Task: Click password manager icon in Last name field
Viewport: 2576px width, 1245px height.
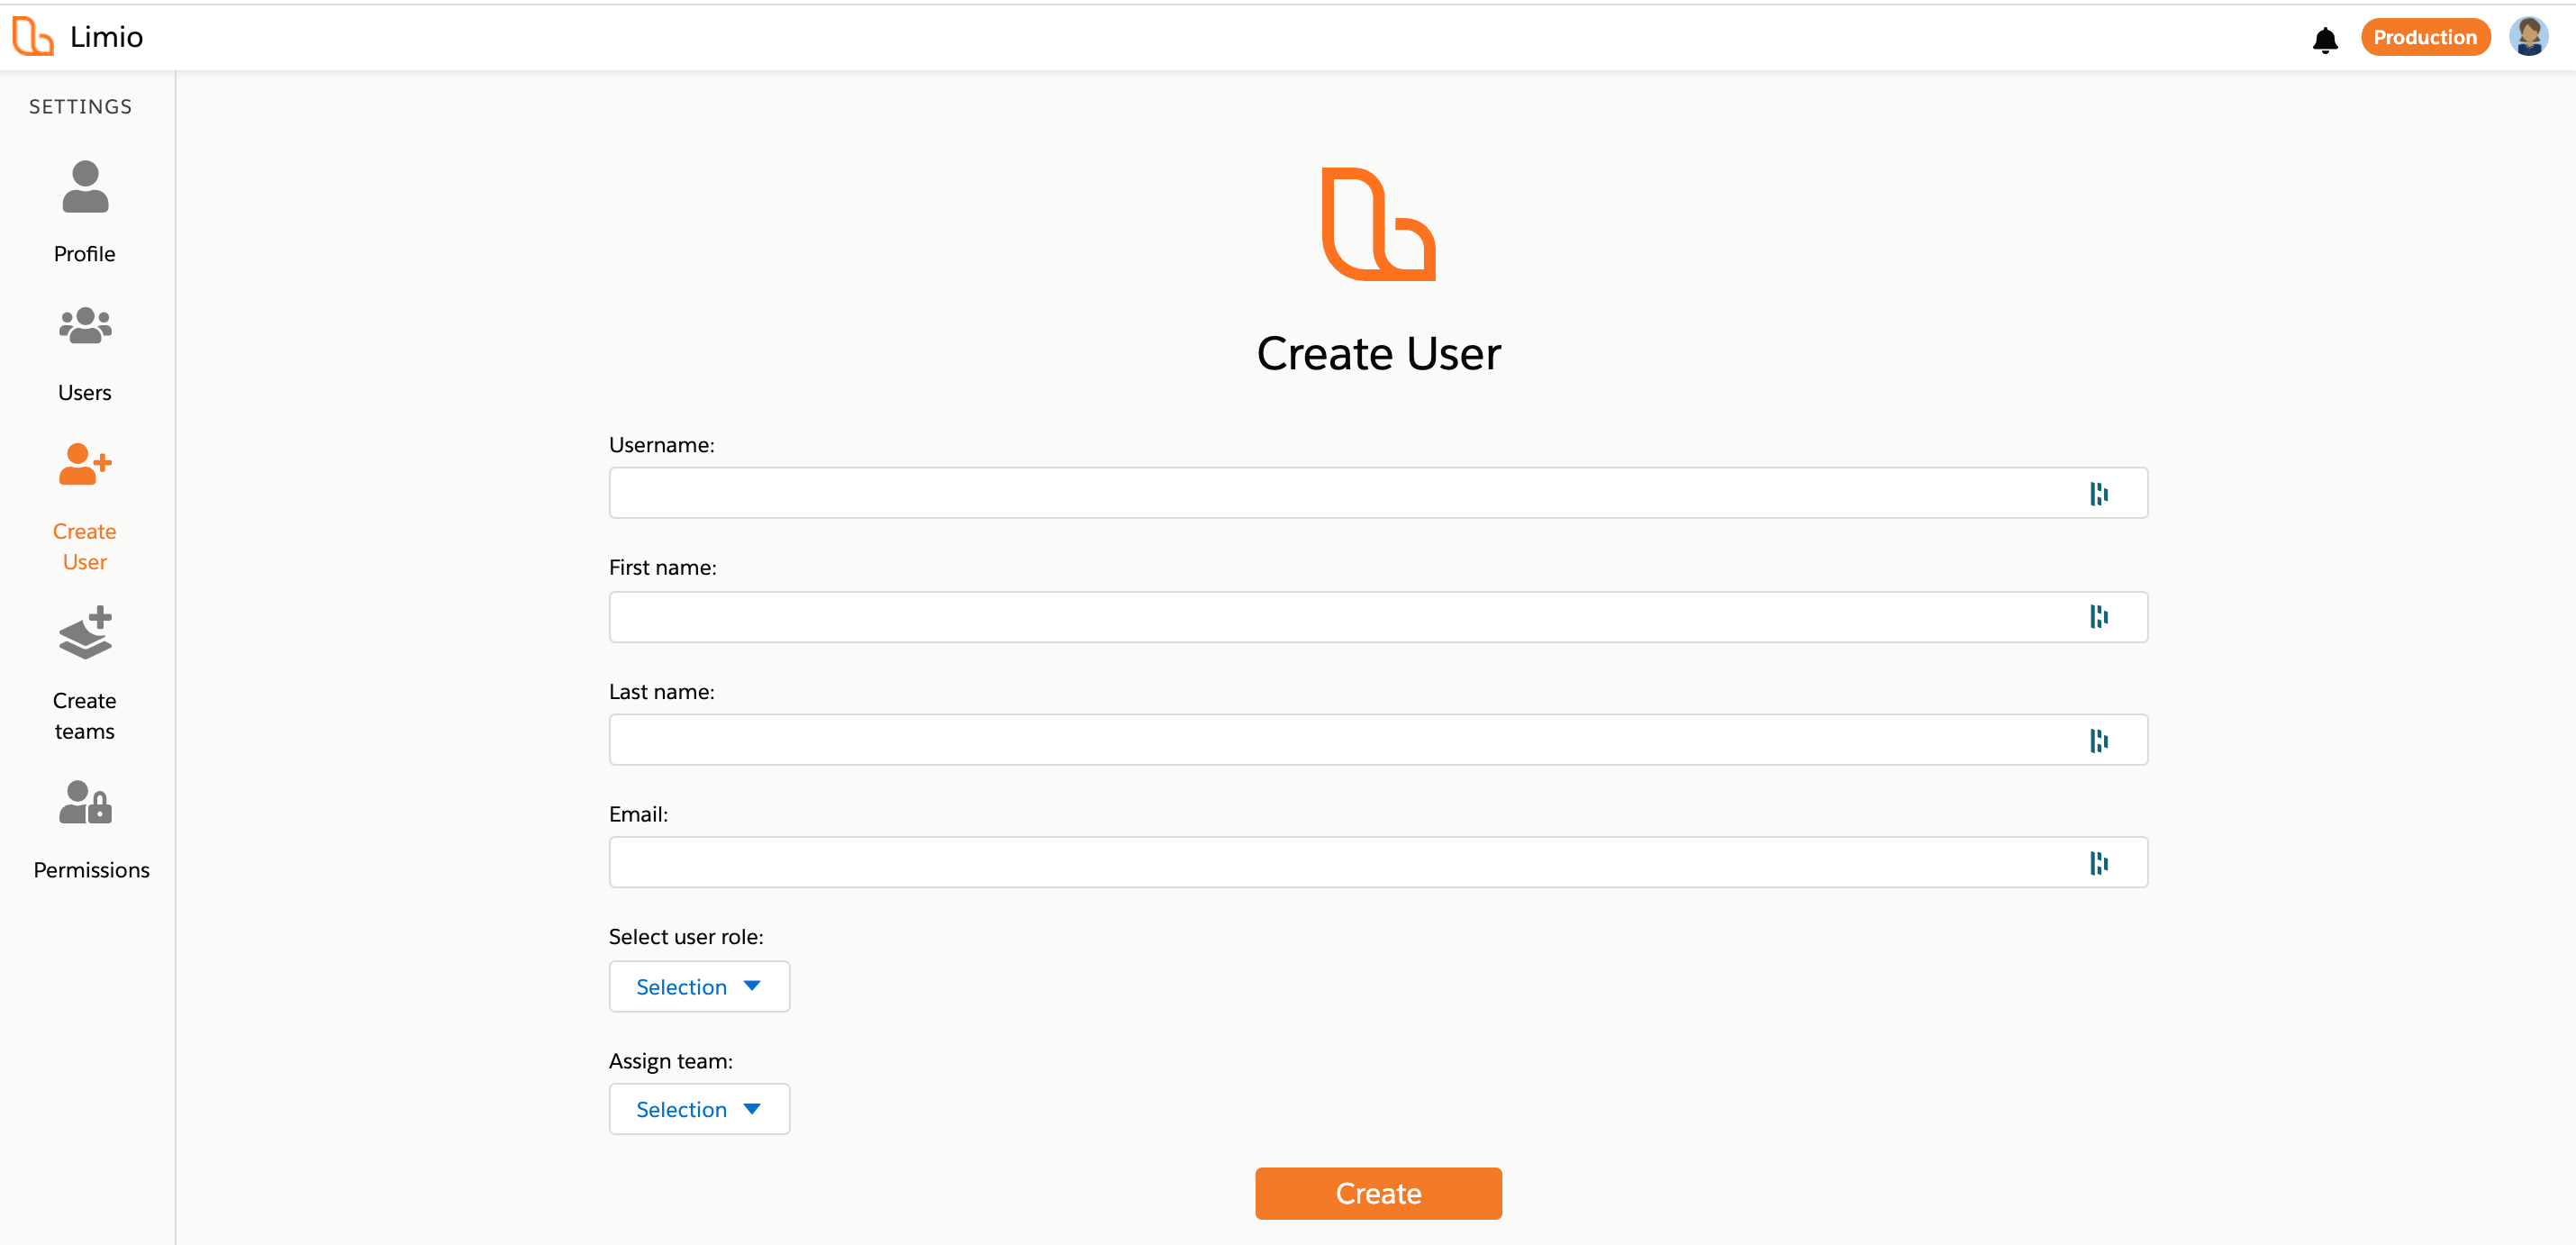Action: click(2098, 740)
